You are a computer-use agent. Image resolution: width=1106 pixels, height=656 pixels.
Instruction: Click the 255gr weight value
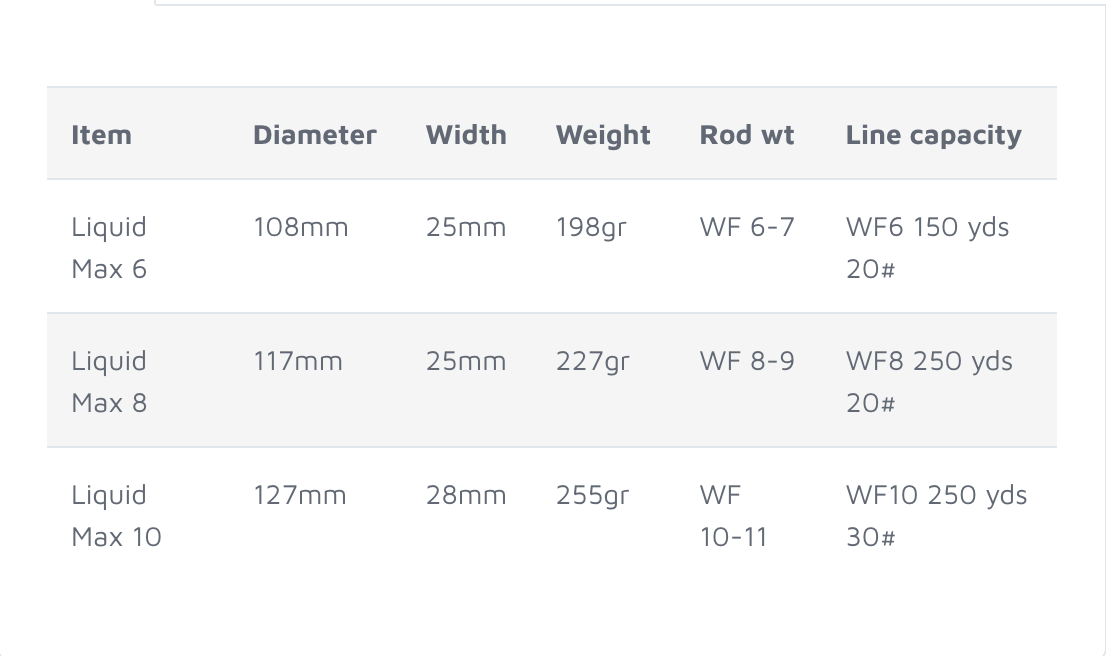pyautogui.click(x=592, y=496)
